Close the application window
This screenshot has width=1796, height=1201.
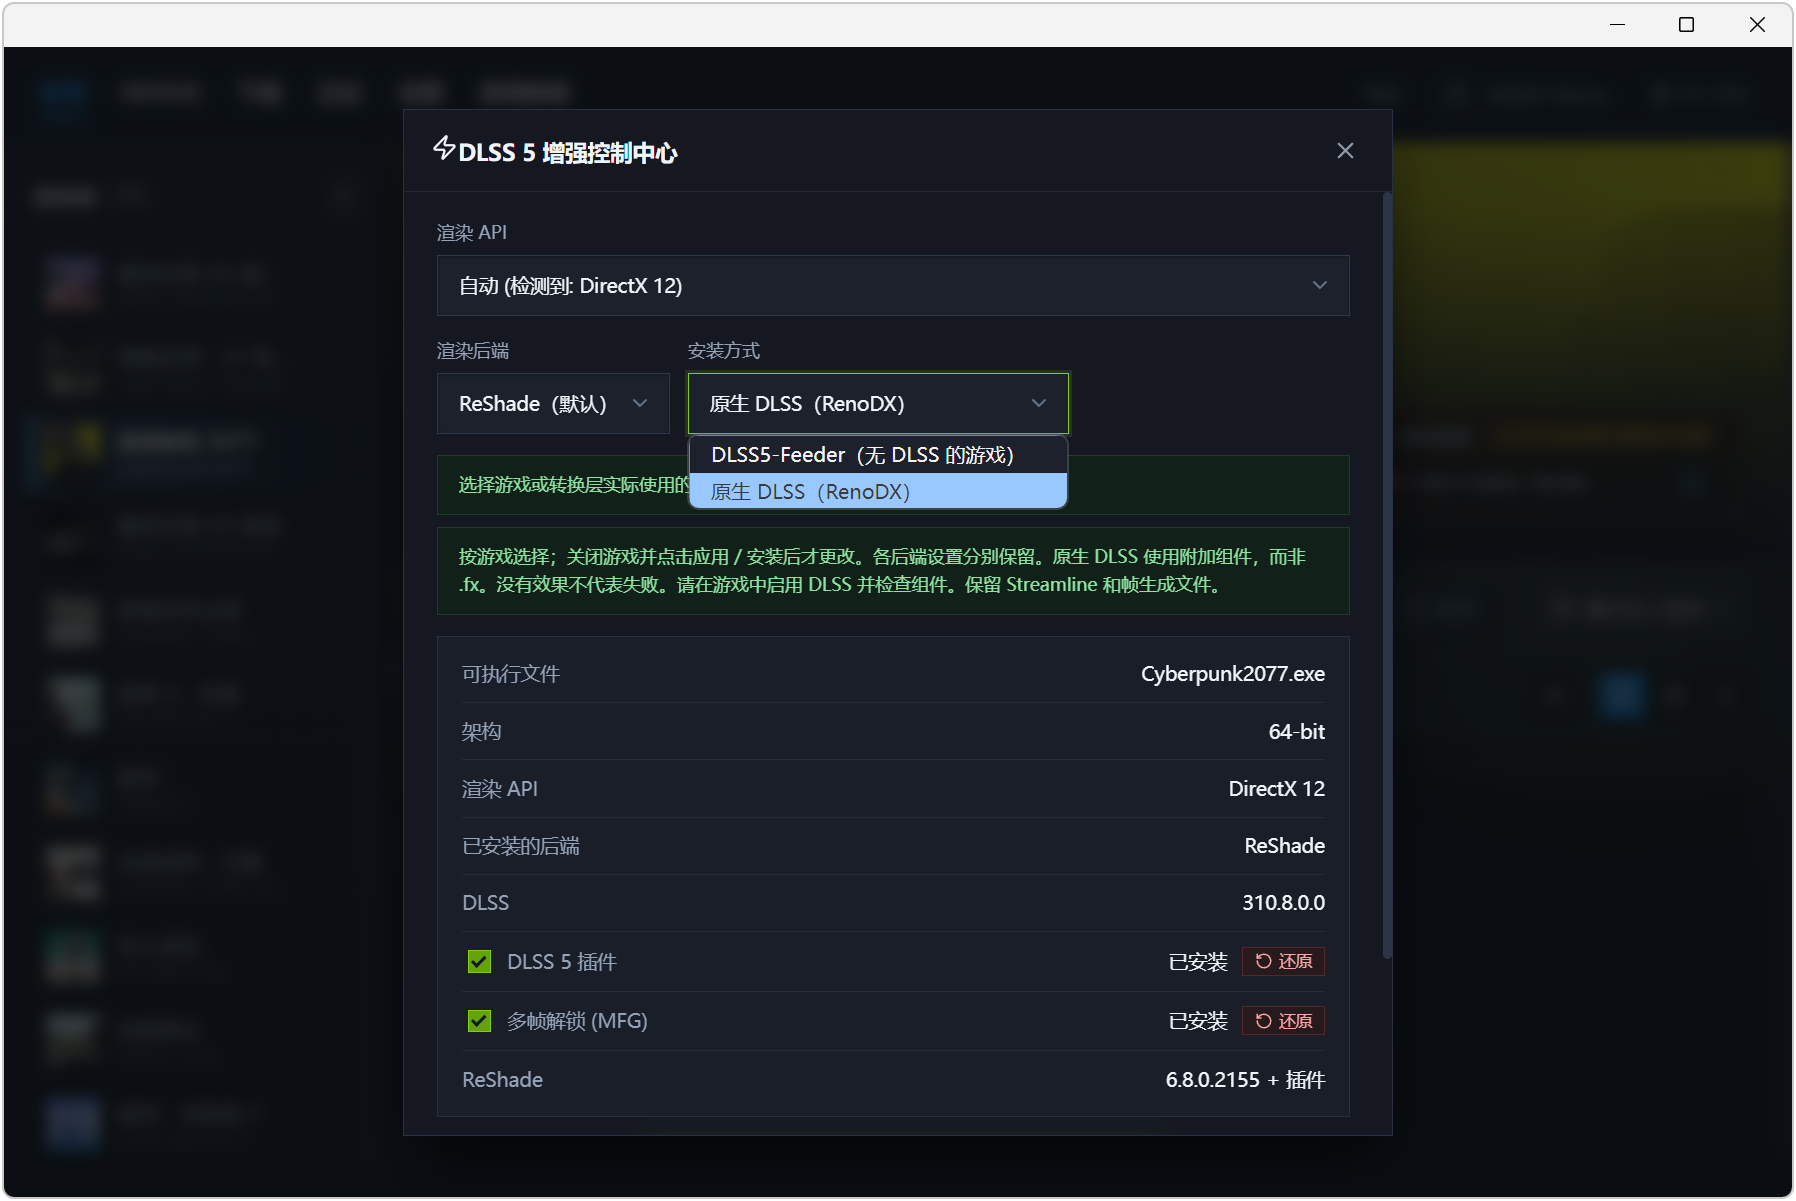[1756, 24]
